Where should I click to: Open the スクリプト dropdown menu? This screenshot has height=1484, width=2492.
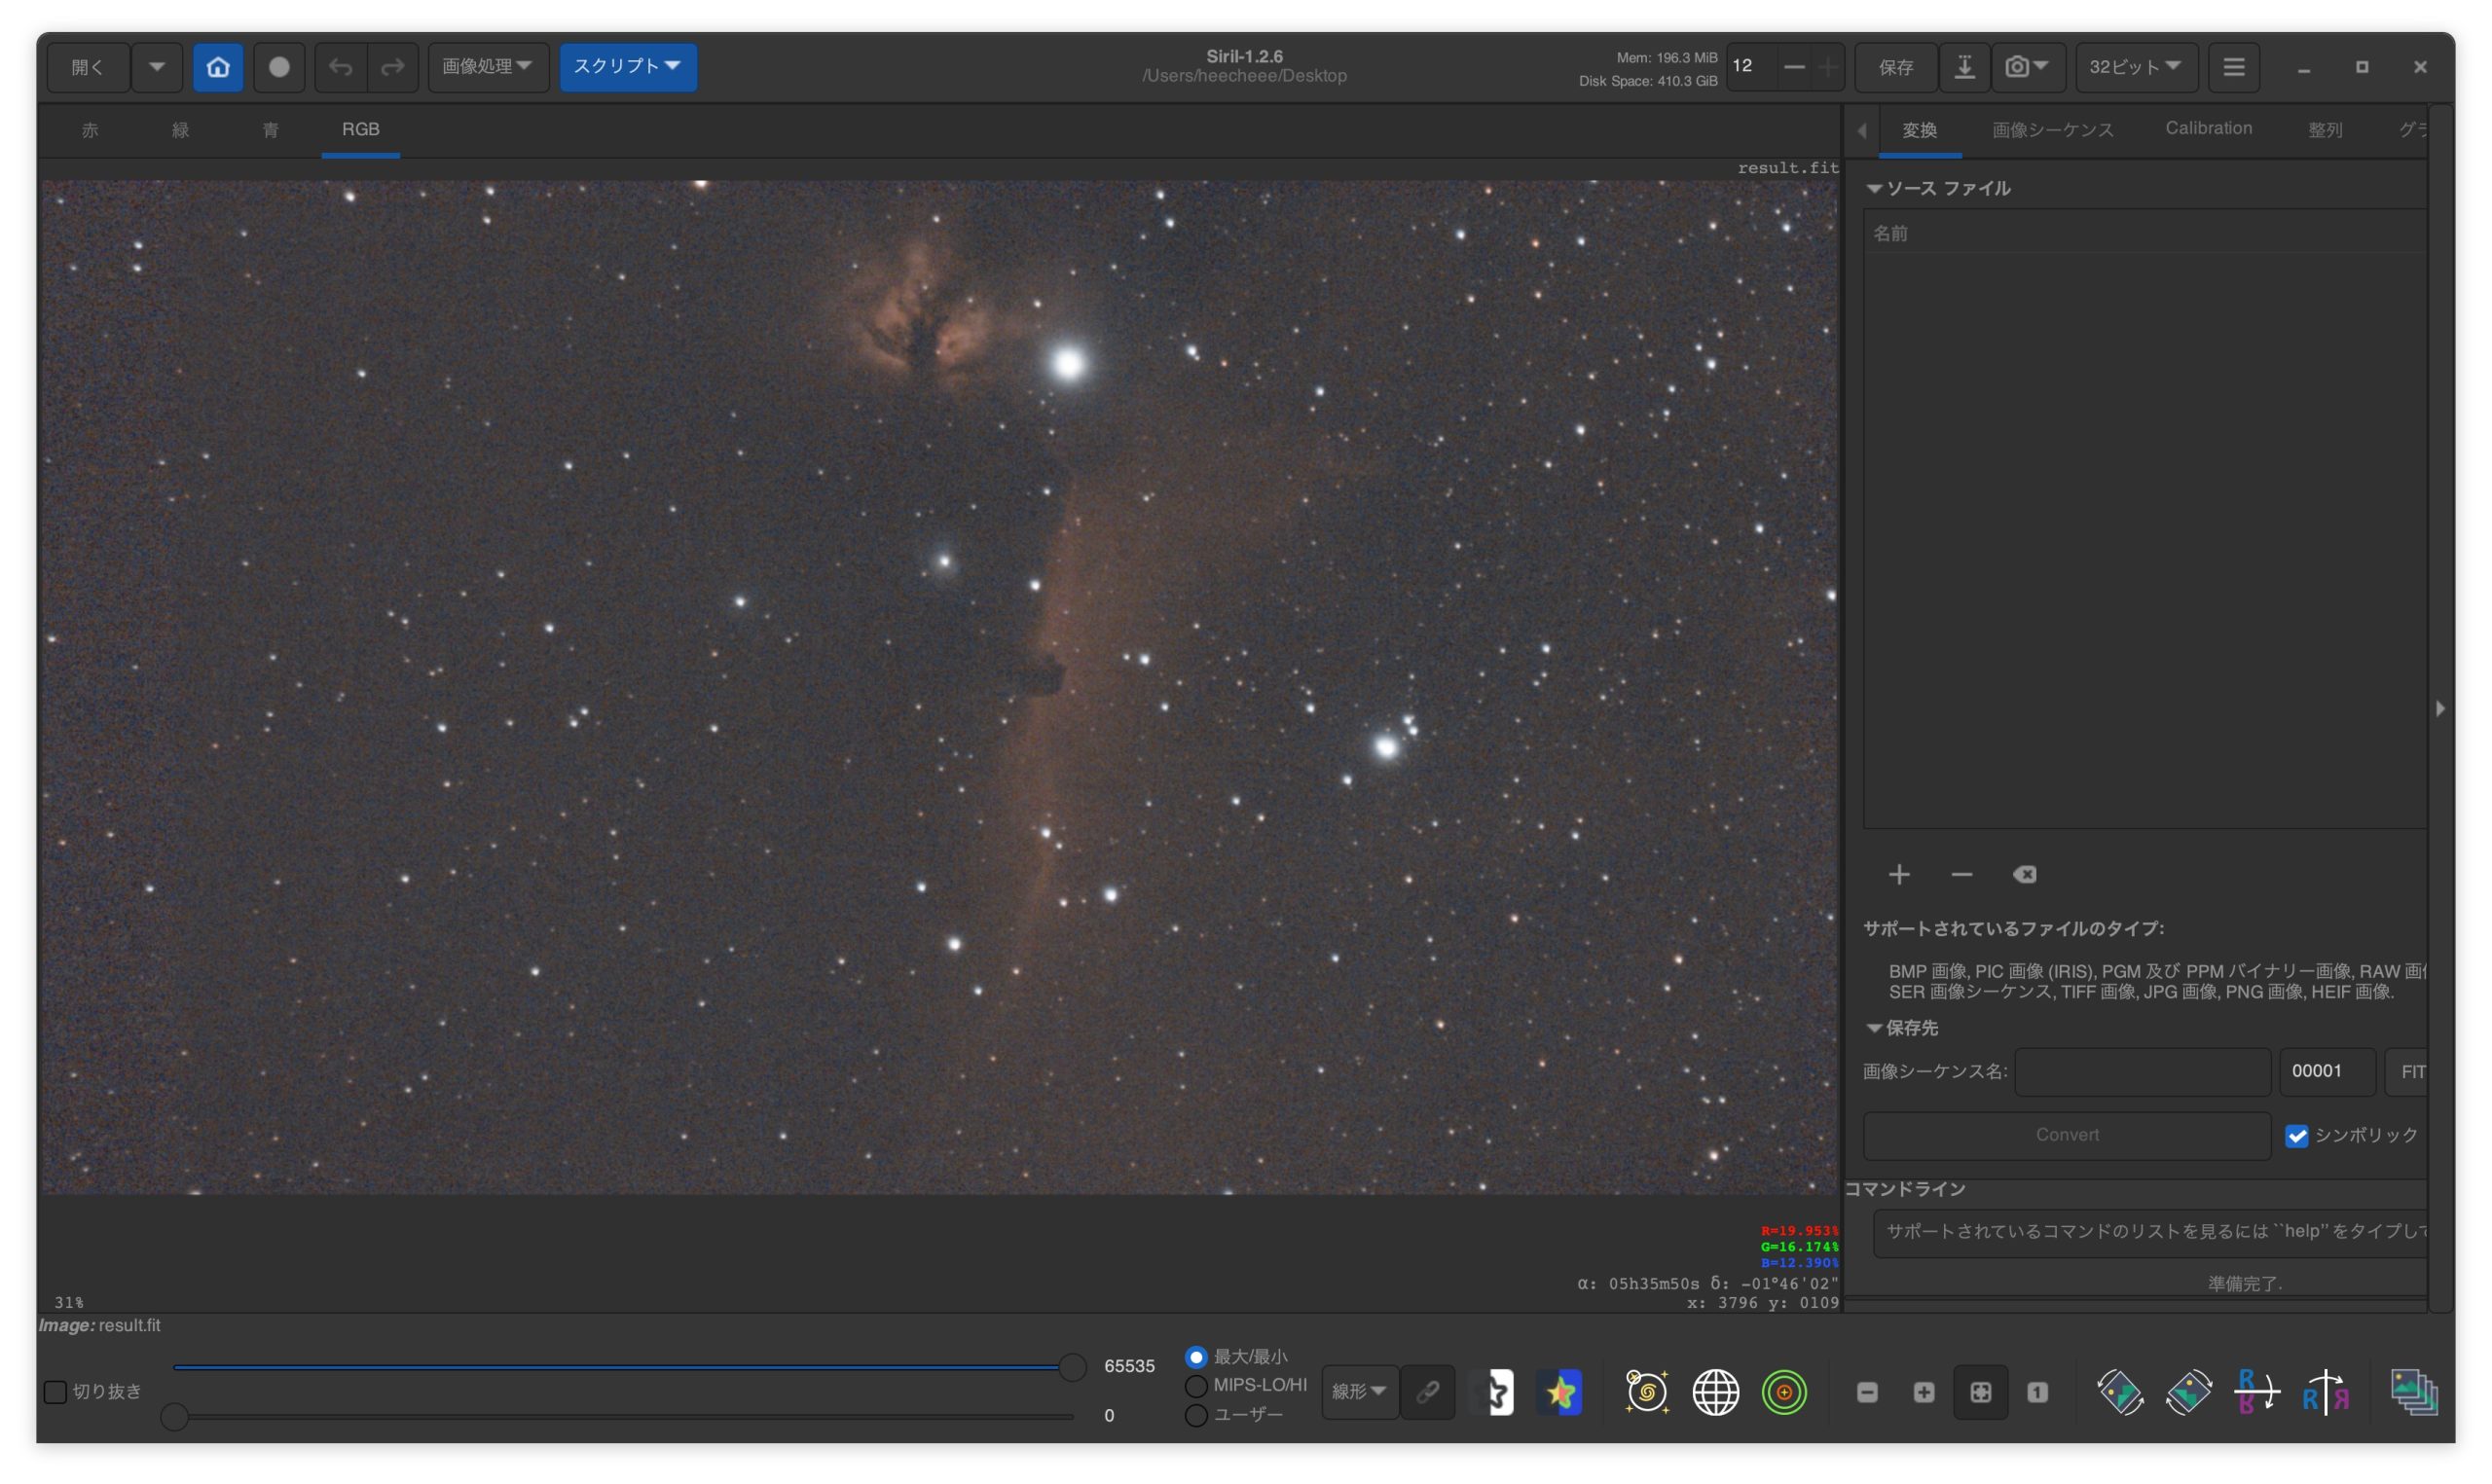pyautogui.click(x=627, y=67)
